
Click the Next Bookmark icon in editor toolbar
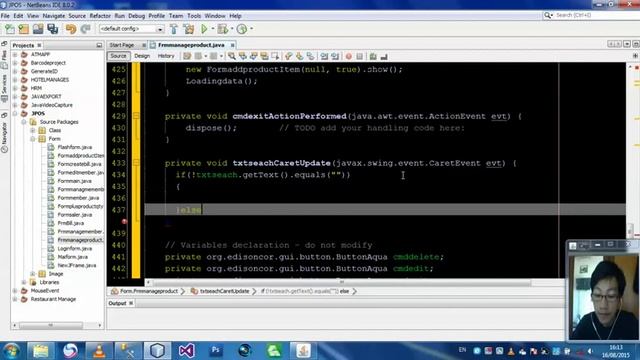click(300, 56)
